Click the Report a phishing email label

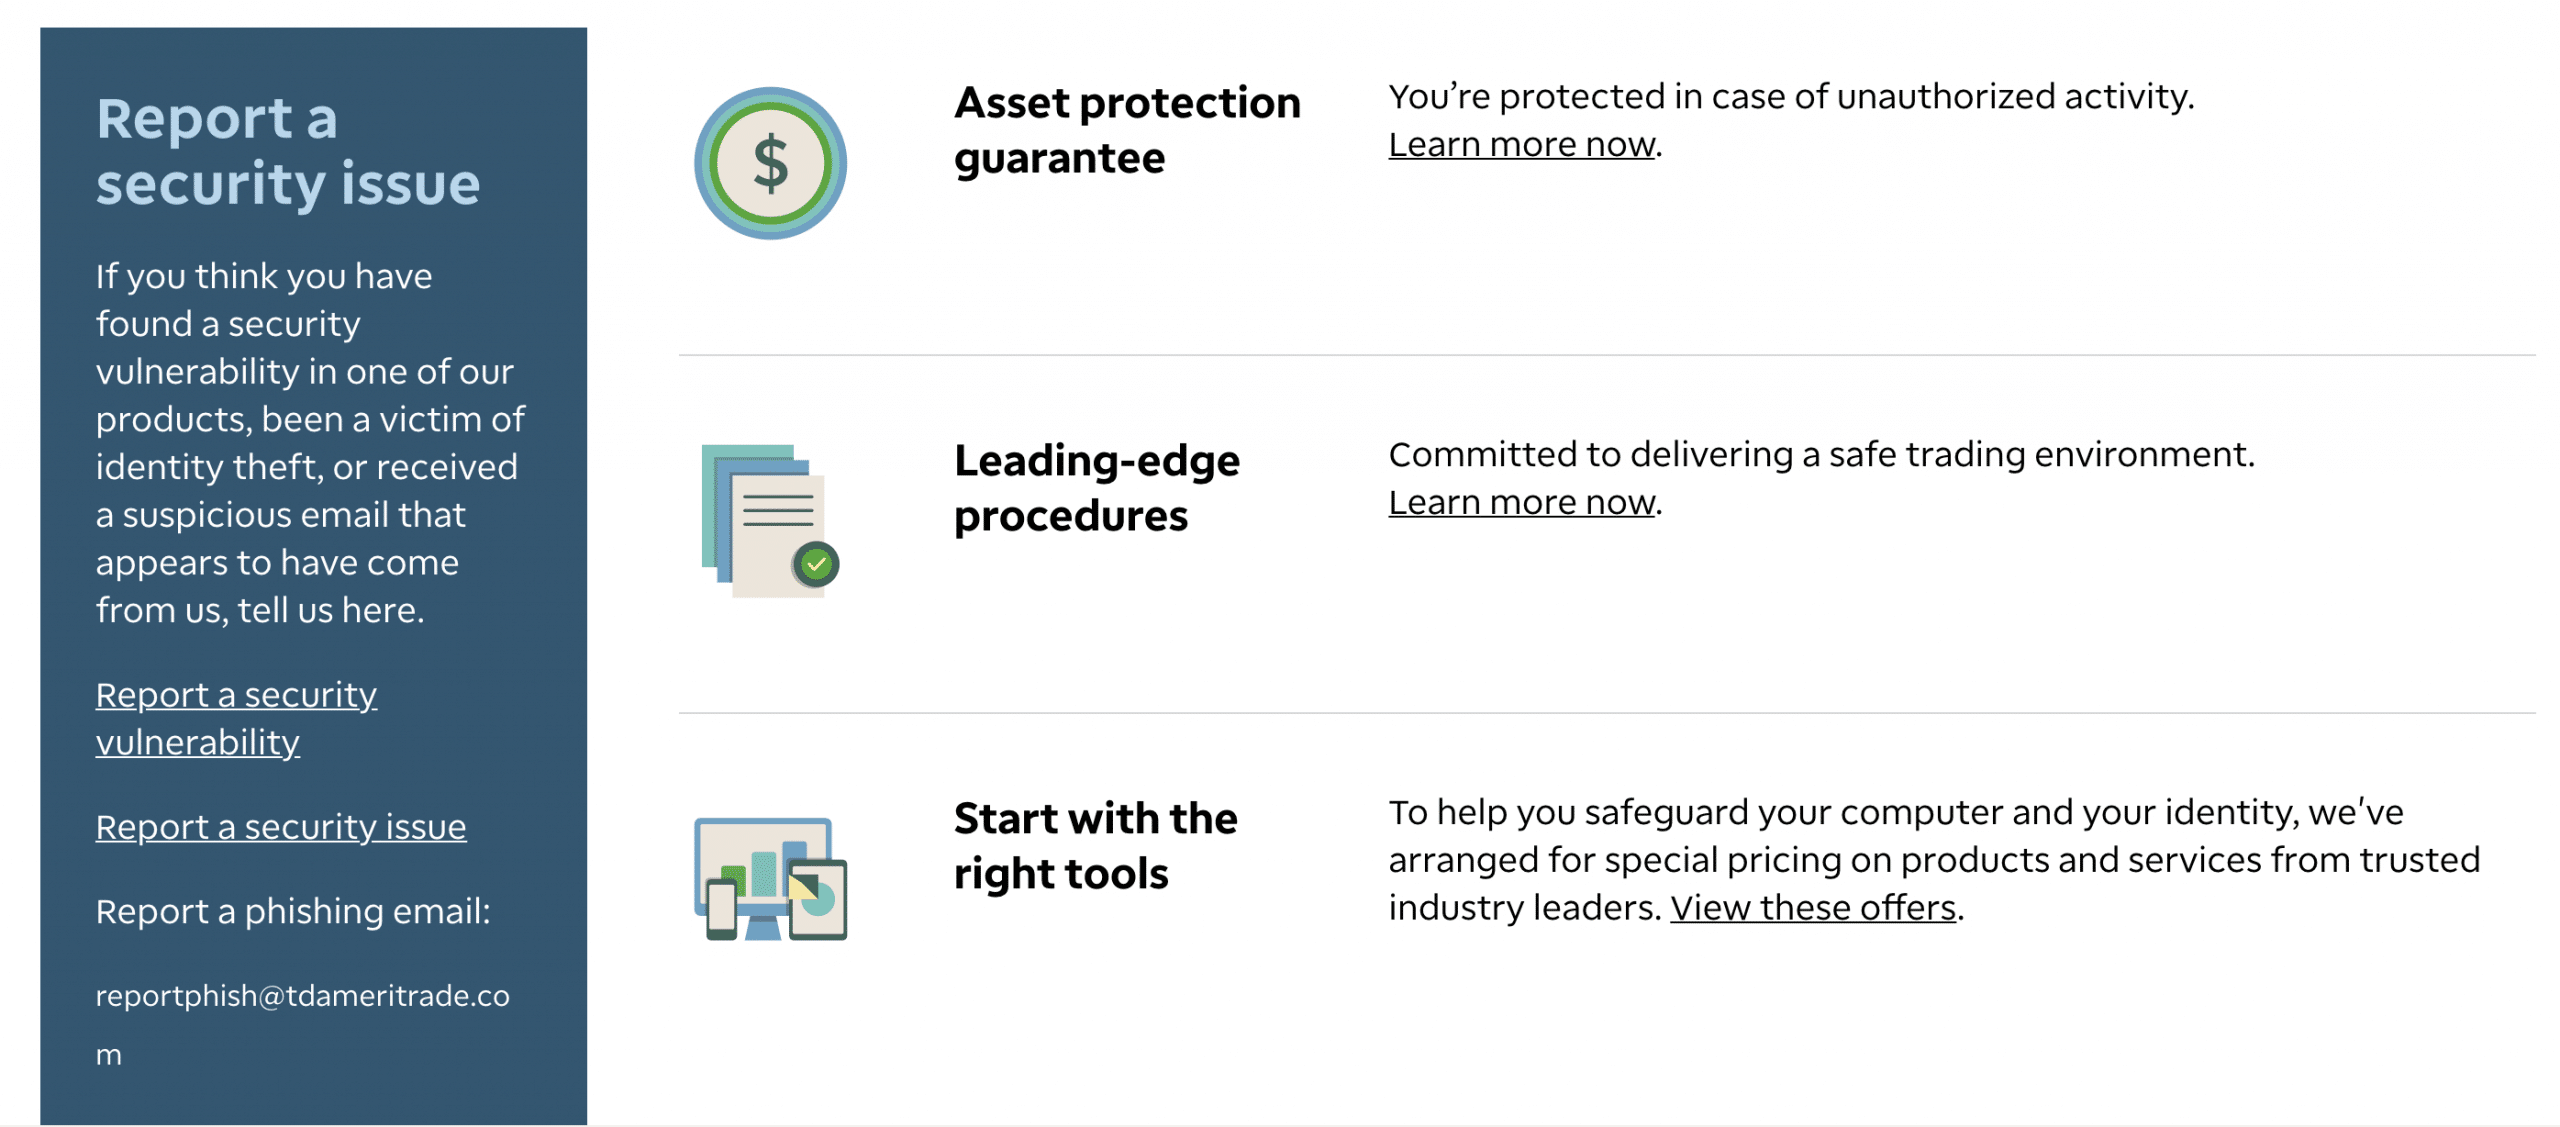coord(293,912)
